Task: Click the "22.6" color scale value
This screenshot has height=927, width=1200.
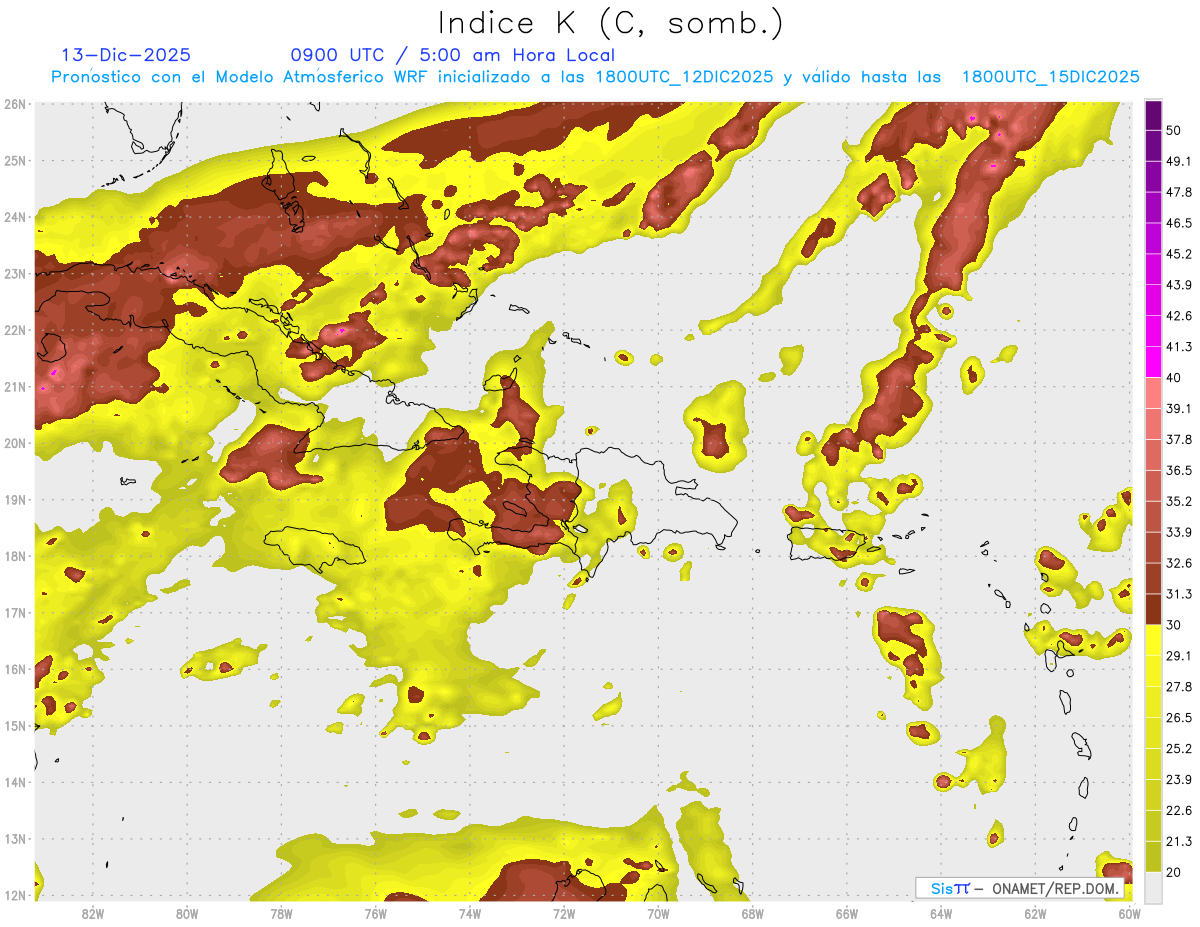Action: point(1179,811)
